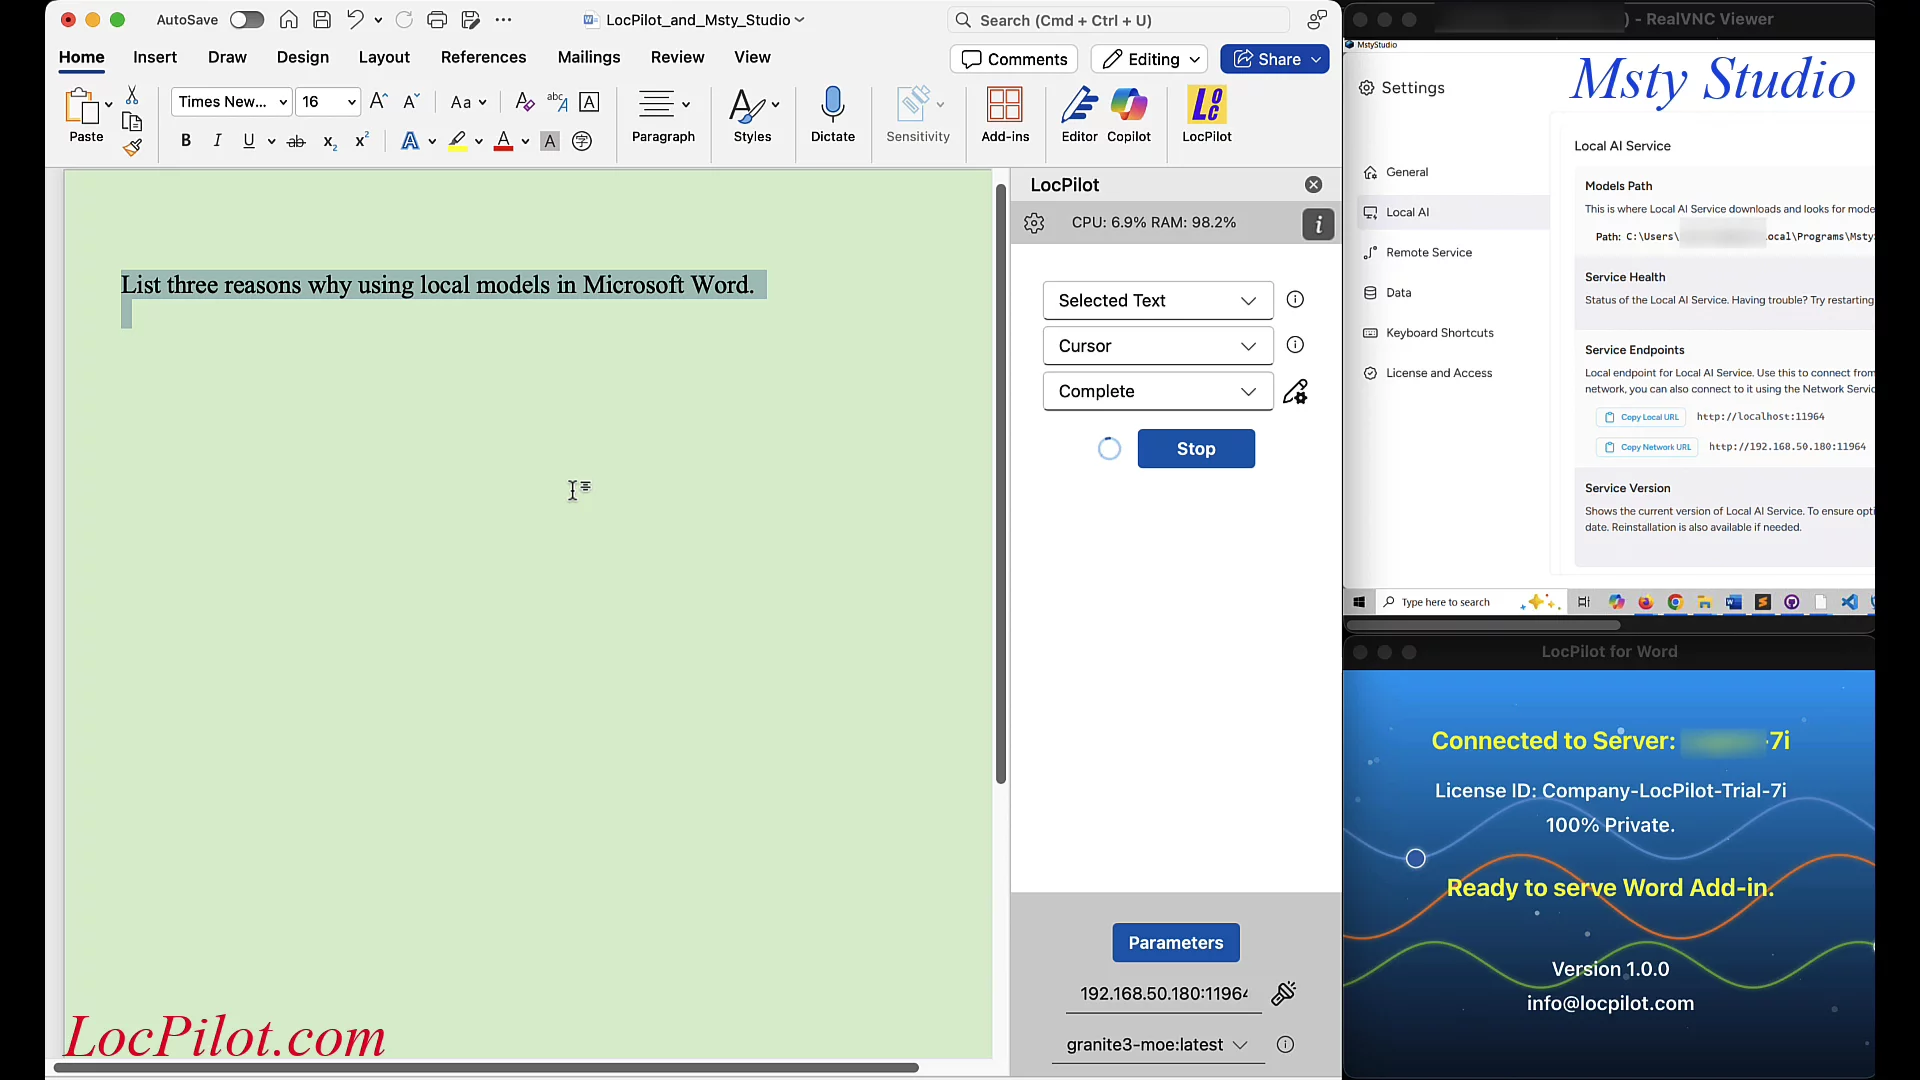
Task: Open the LocPilot add-in from ribbon
Action: [1207, 115]
